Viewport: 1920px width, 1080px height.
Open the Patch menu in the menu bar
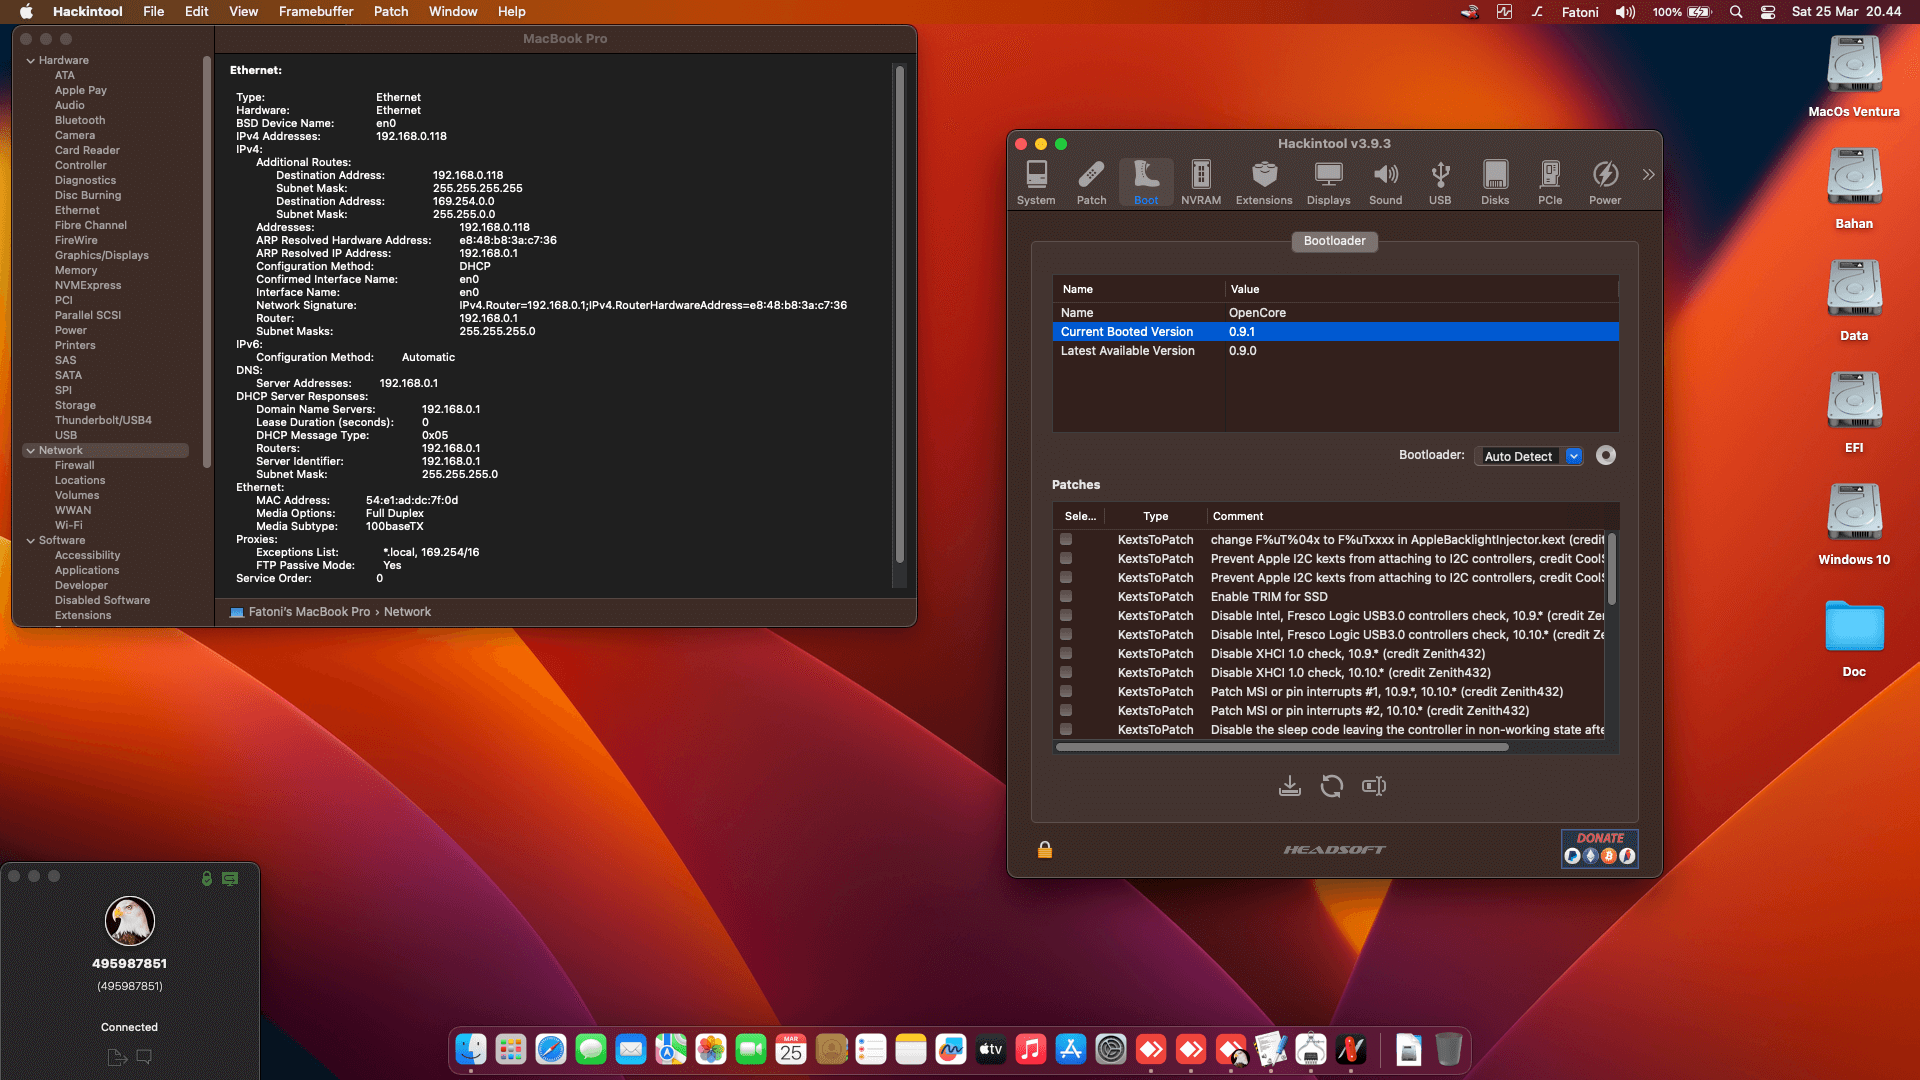pyautogui.click(x=391, y=12)
